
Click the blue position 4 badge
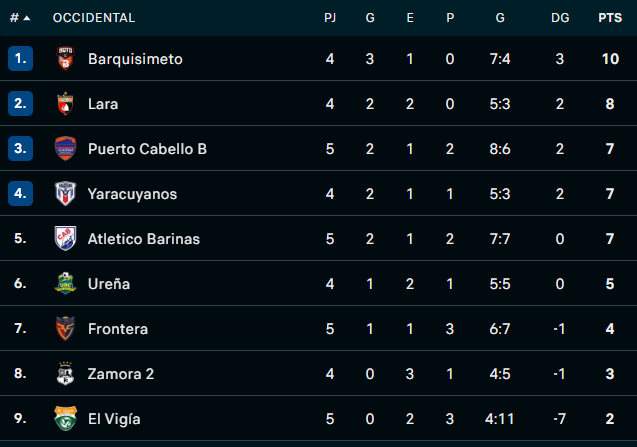(x=20, y=194)
